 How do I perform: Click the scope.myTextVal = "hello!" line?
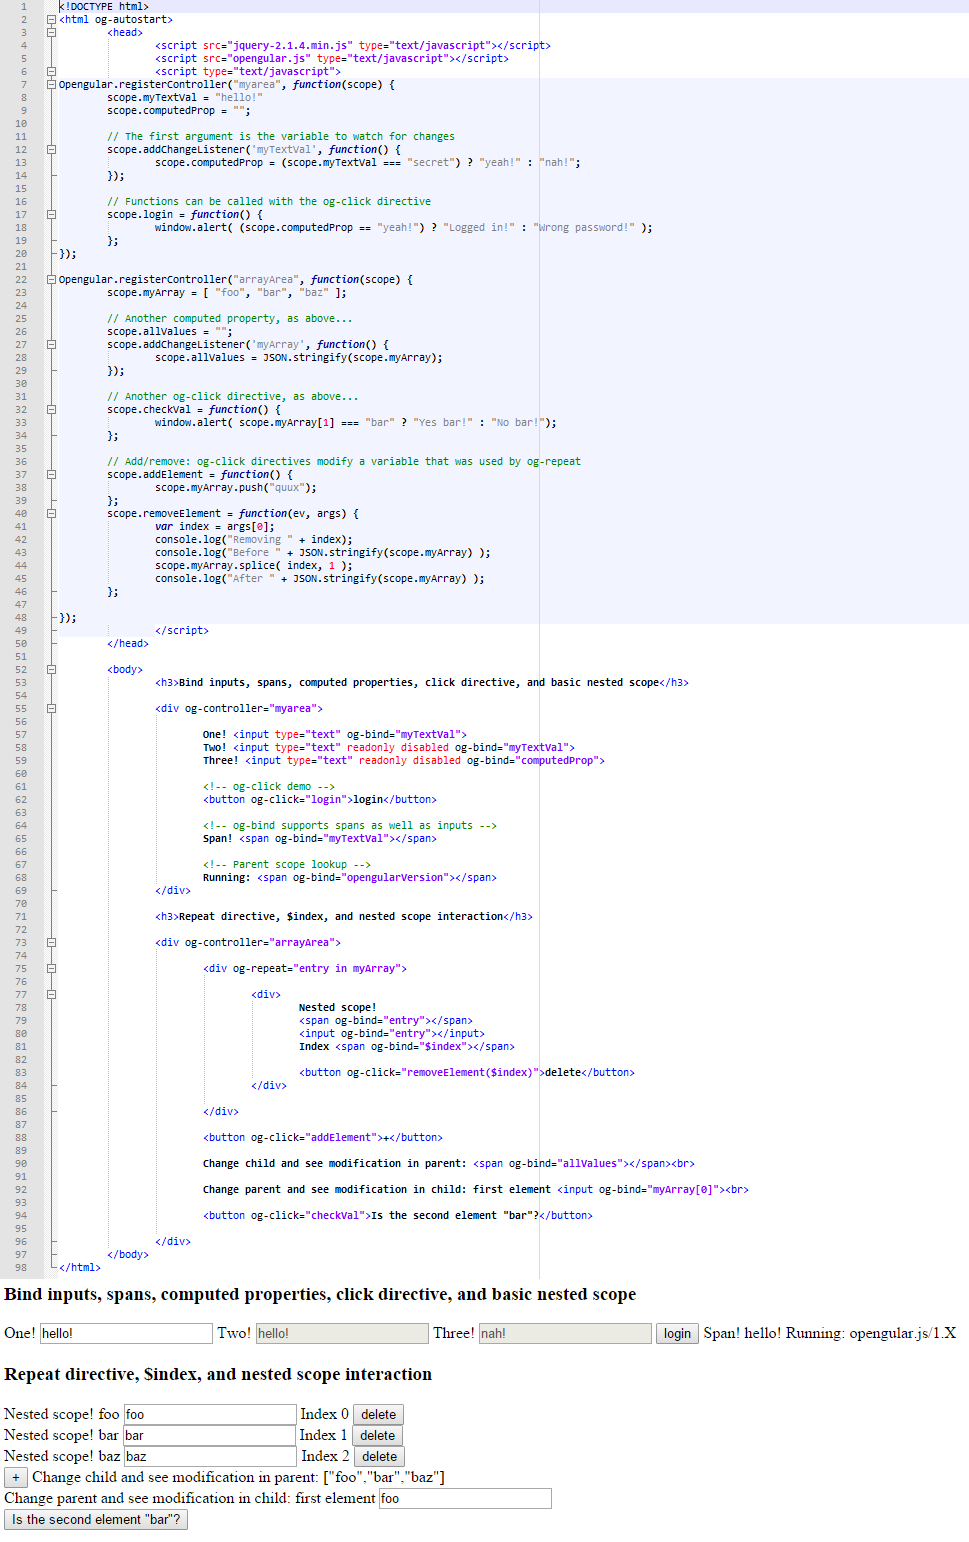185,98
